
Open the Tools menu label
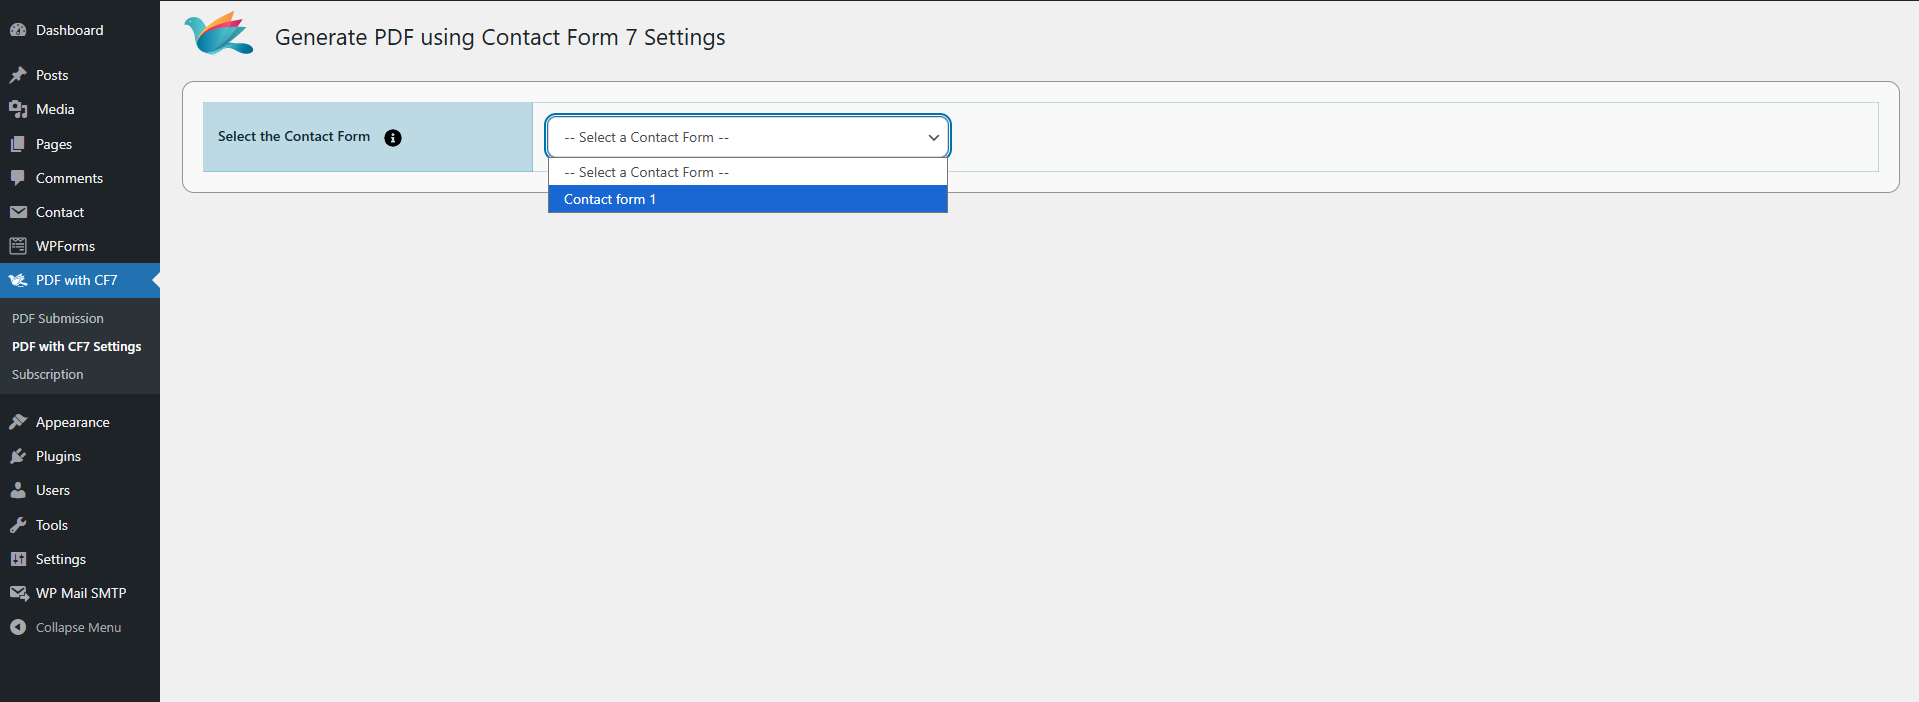coord(52,525)
